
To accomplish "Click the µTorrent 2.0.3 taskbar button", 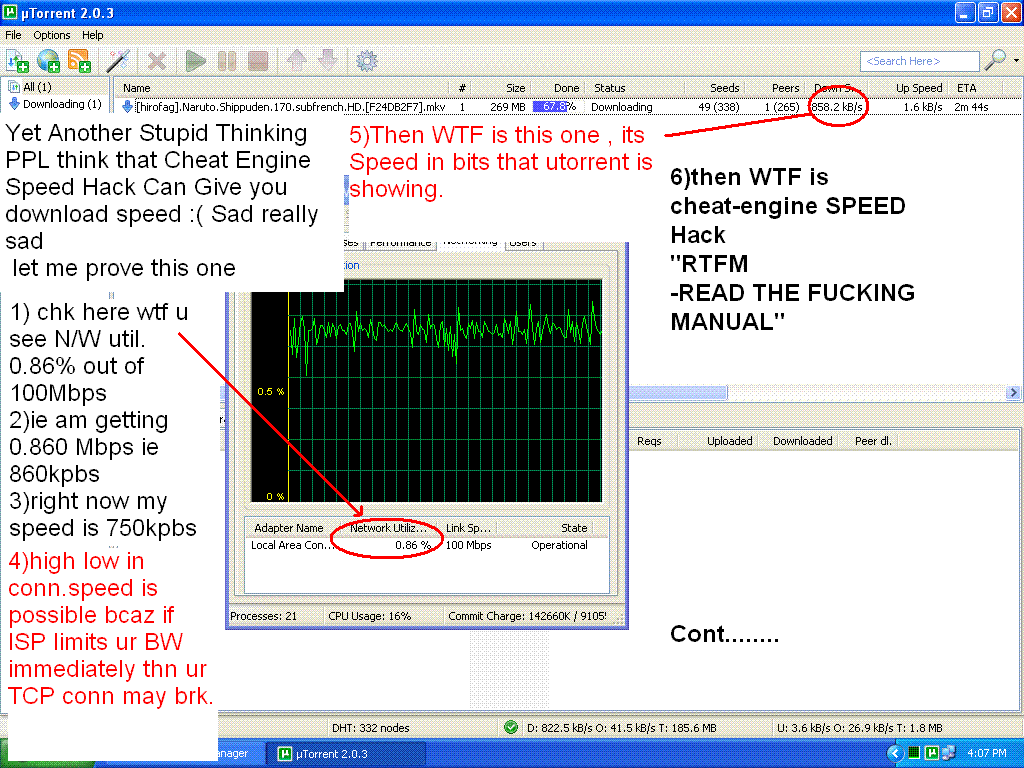I will 346,754.
